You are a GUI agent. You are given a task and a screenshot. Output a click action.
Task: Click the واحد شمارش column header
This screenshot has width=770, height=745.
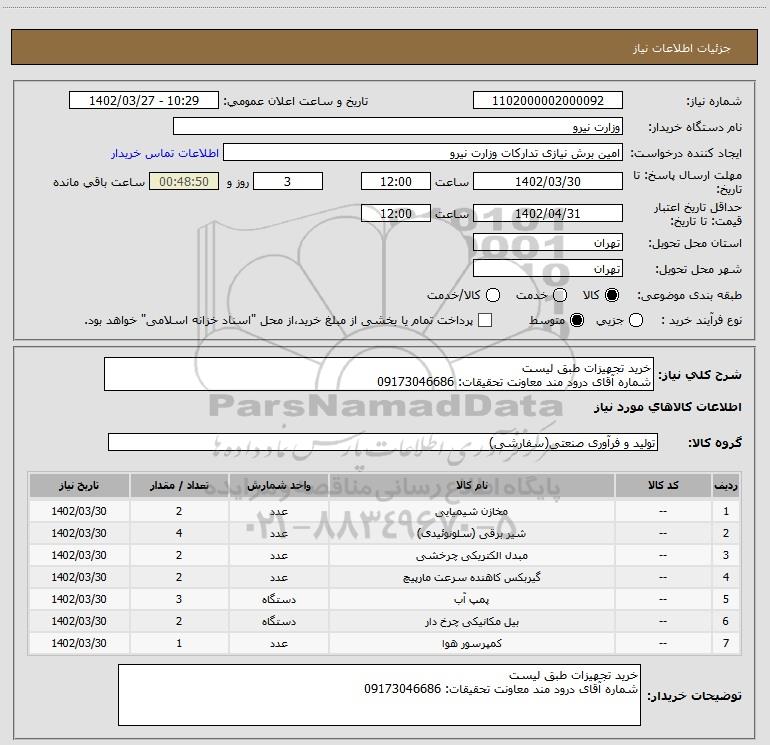(x=278, y=486)
